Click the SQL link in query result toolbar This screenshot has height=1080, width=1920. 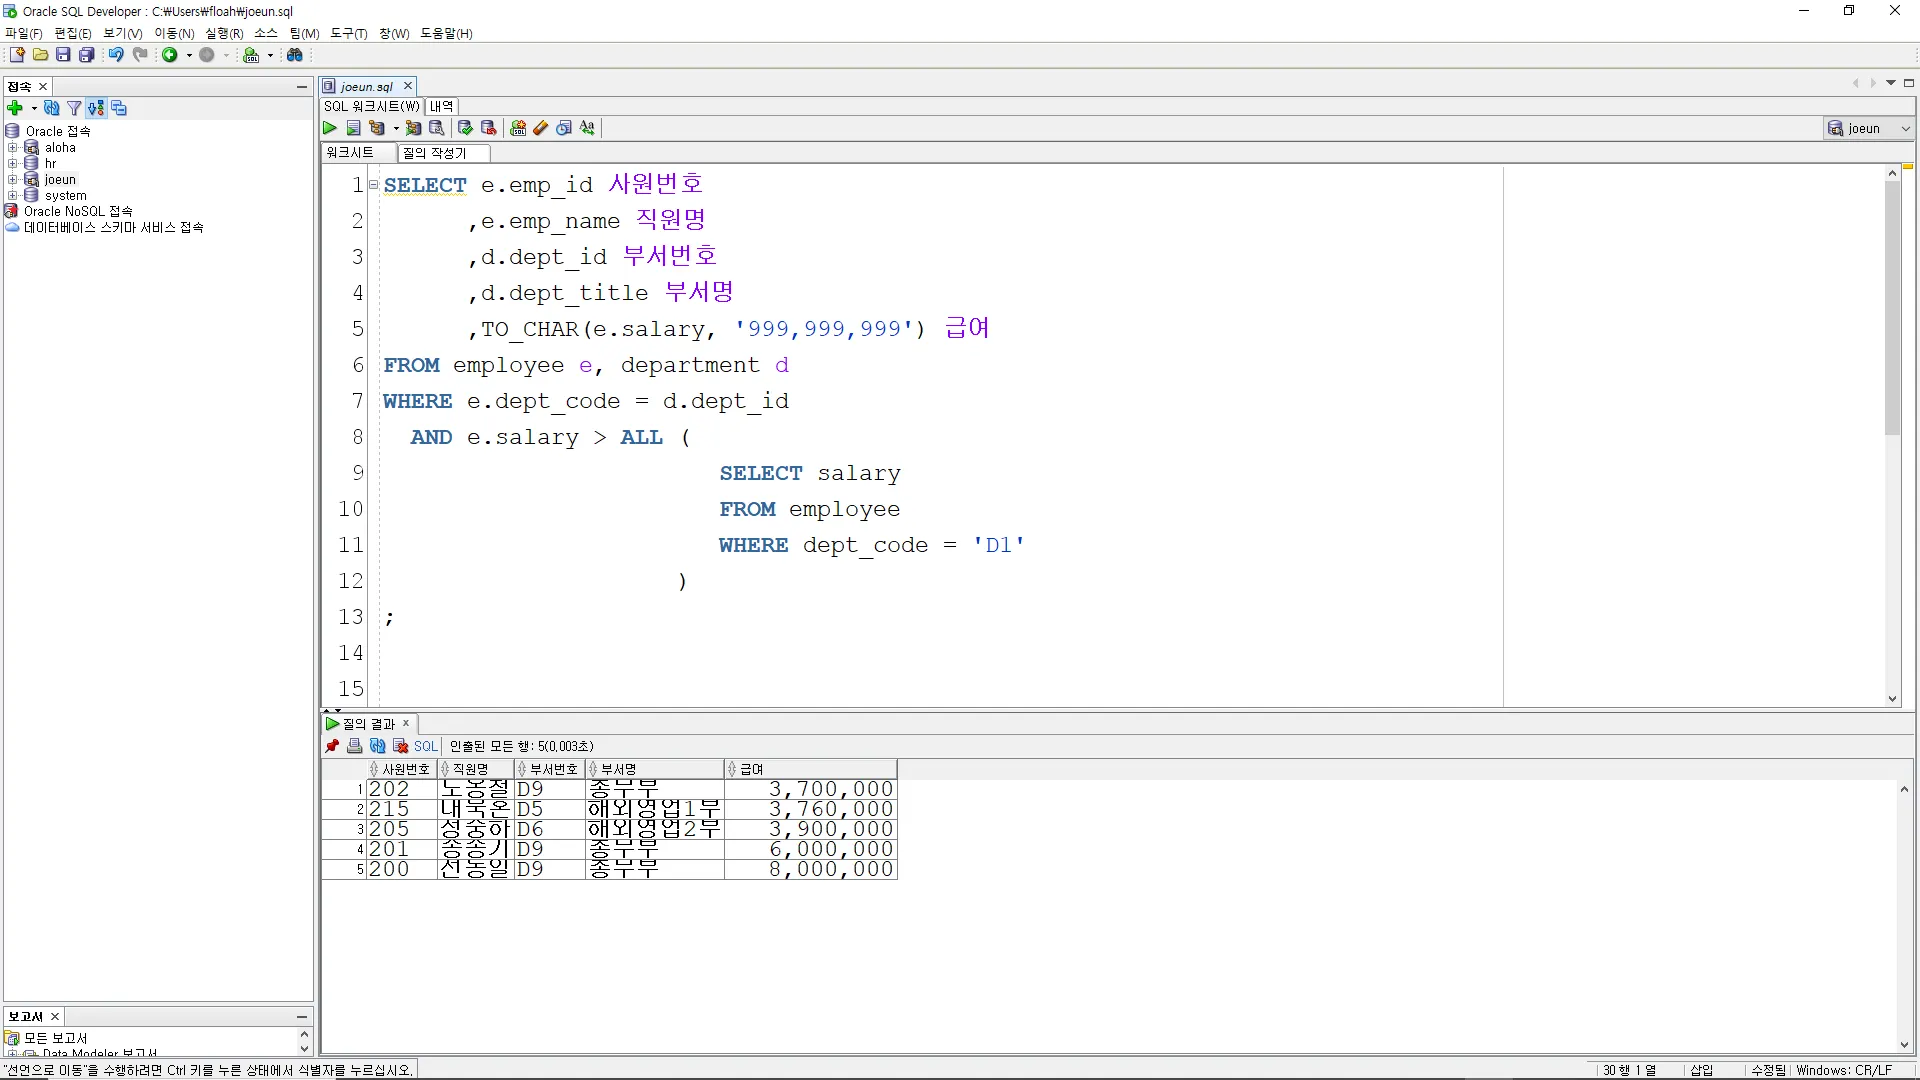[426, 746]
